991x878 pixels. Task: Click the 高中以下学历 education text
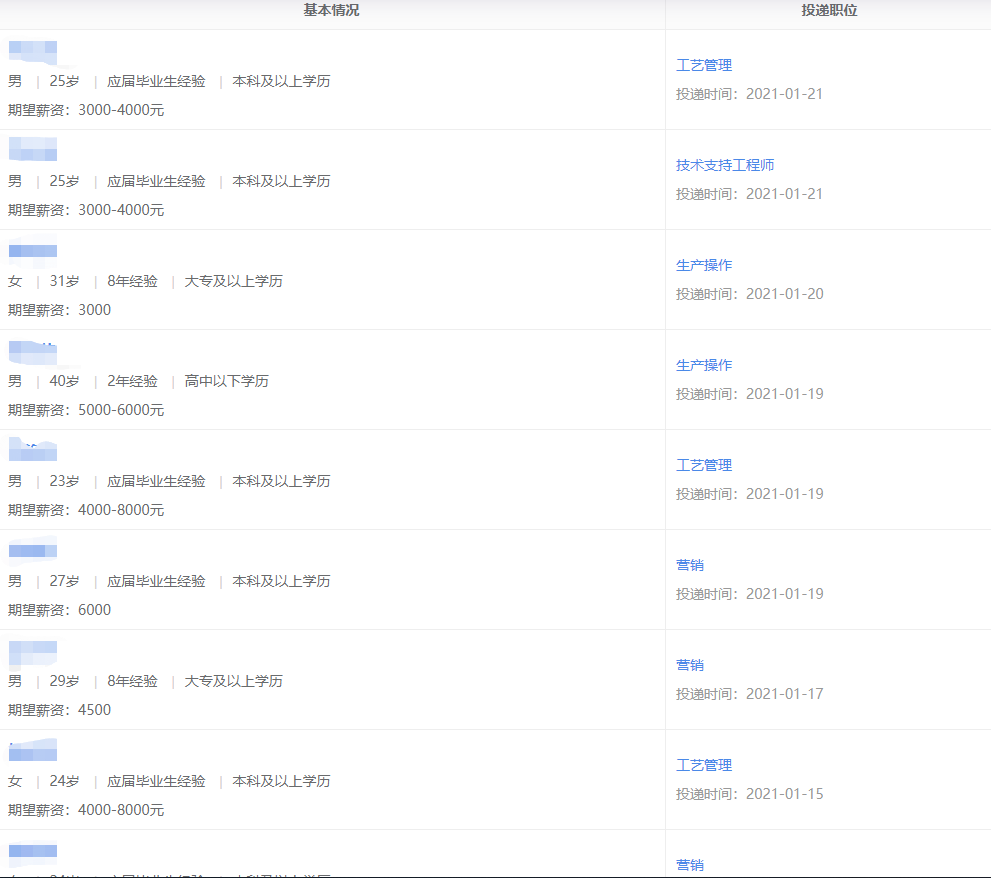tap(226, 381)
